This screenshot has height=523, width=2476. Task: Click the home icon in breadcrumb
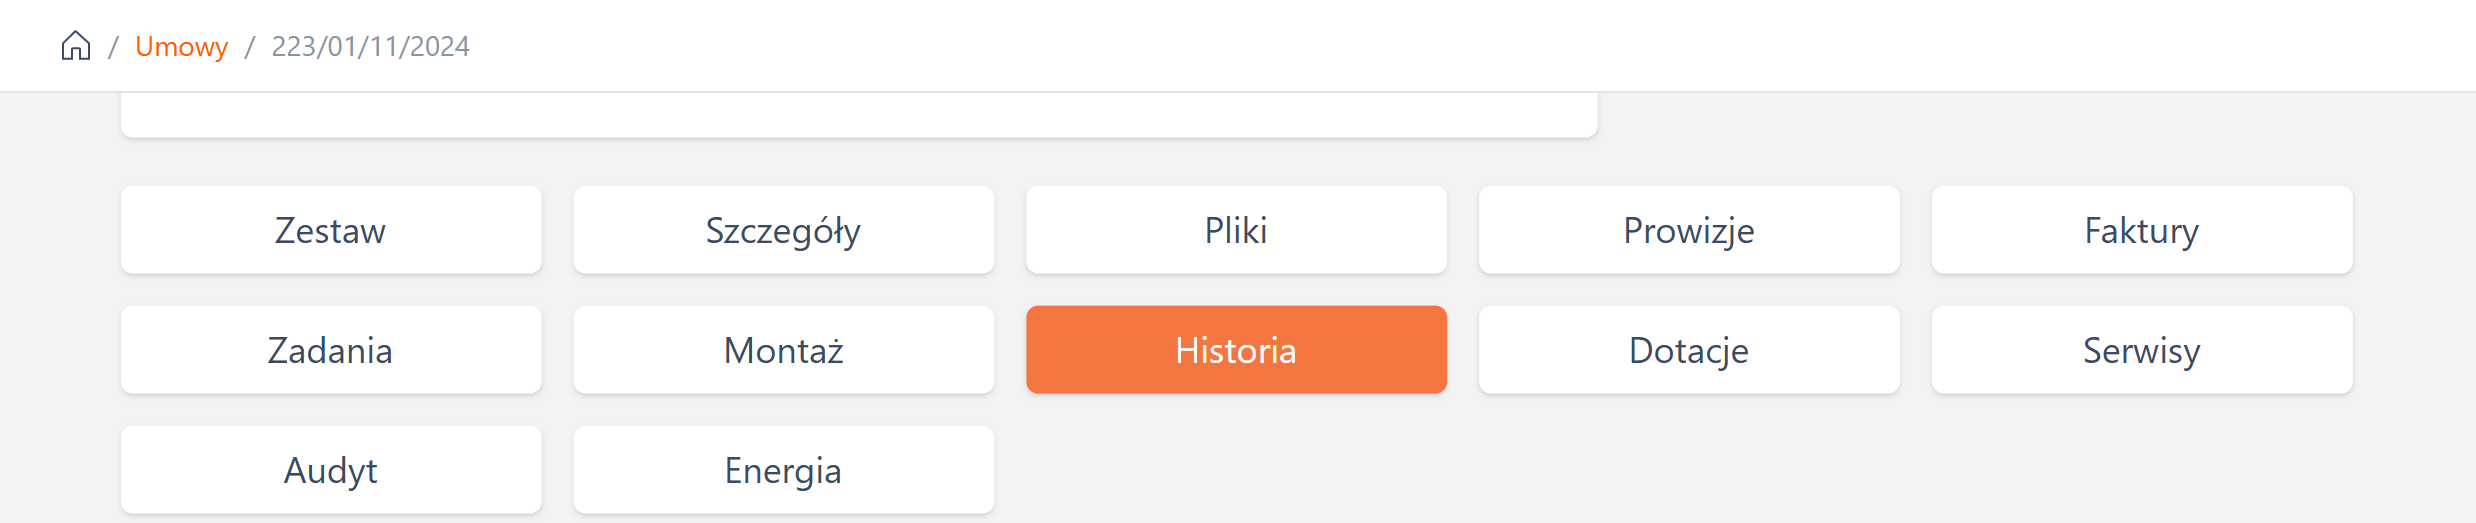pyautogui.click(x=76, y=46)
